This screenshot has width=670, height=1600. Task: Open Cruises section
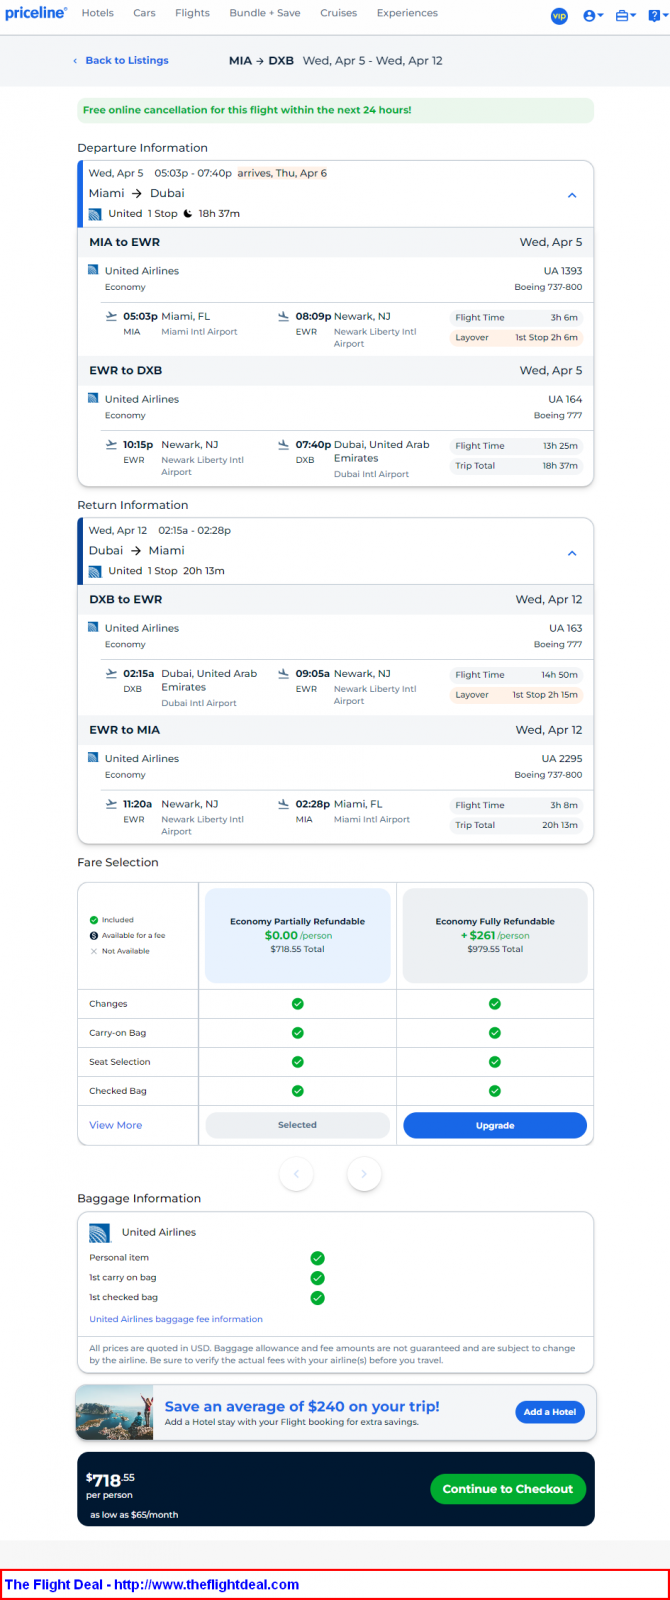(x=339, y=13)
